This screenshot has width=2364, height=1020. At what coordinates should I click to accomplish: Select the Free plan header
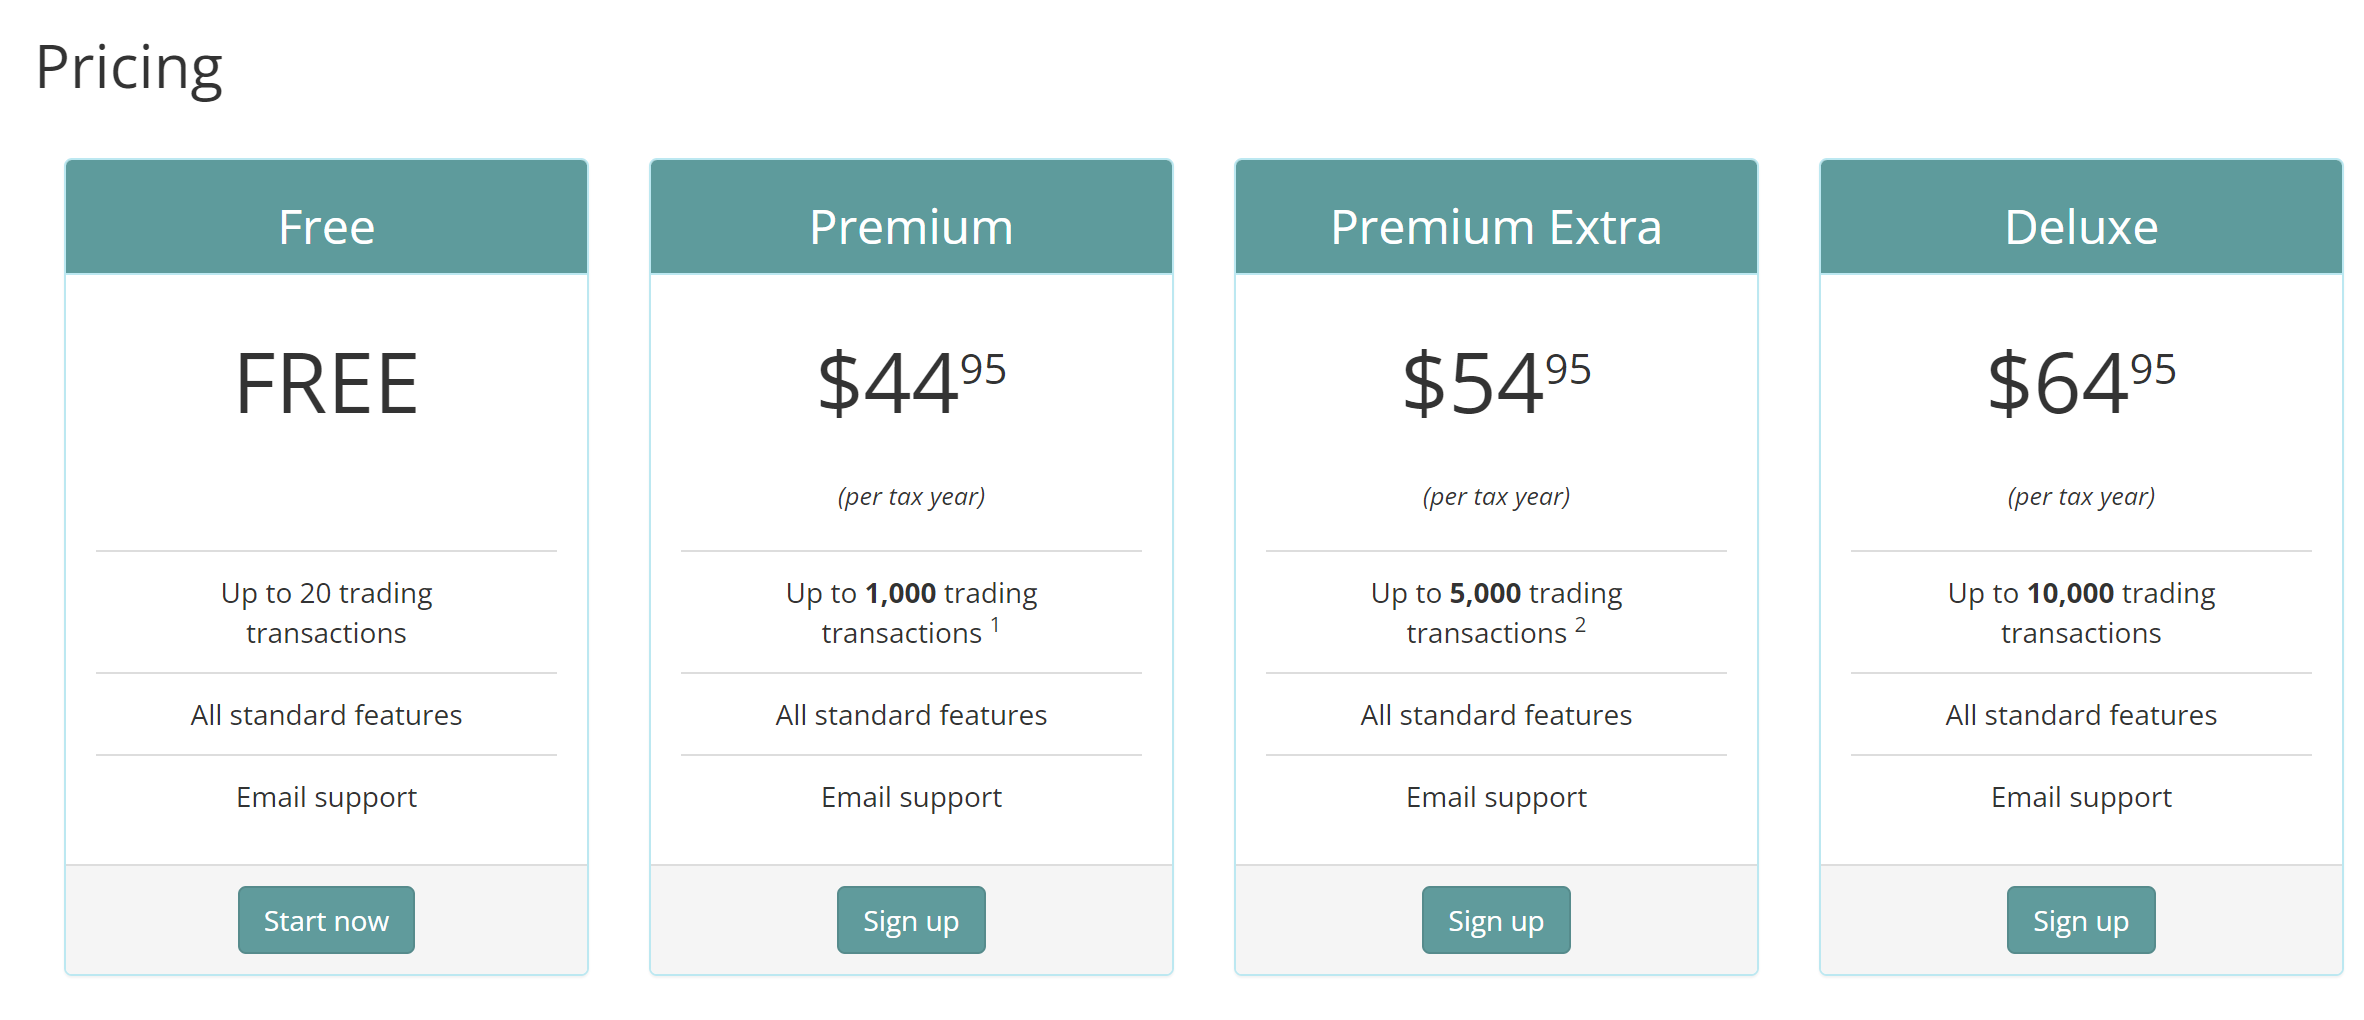pos(326,226)
